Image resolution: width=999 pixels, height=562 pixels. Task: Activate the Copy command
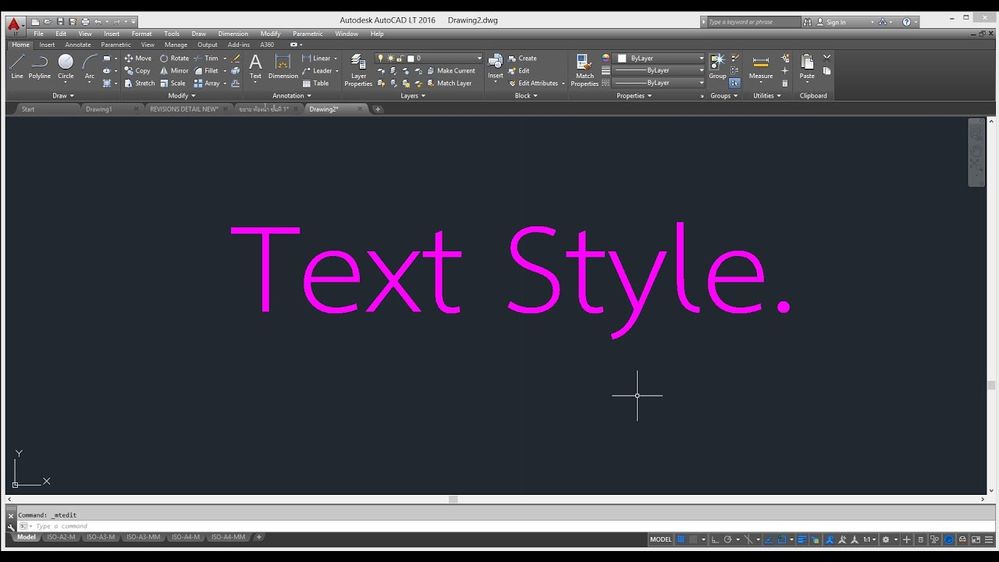pyautogui.click(x=138, y=71)
